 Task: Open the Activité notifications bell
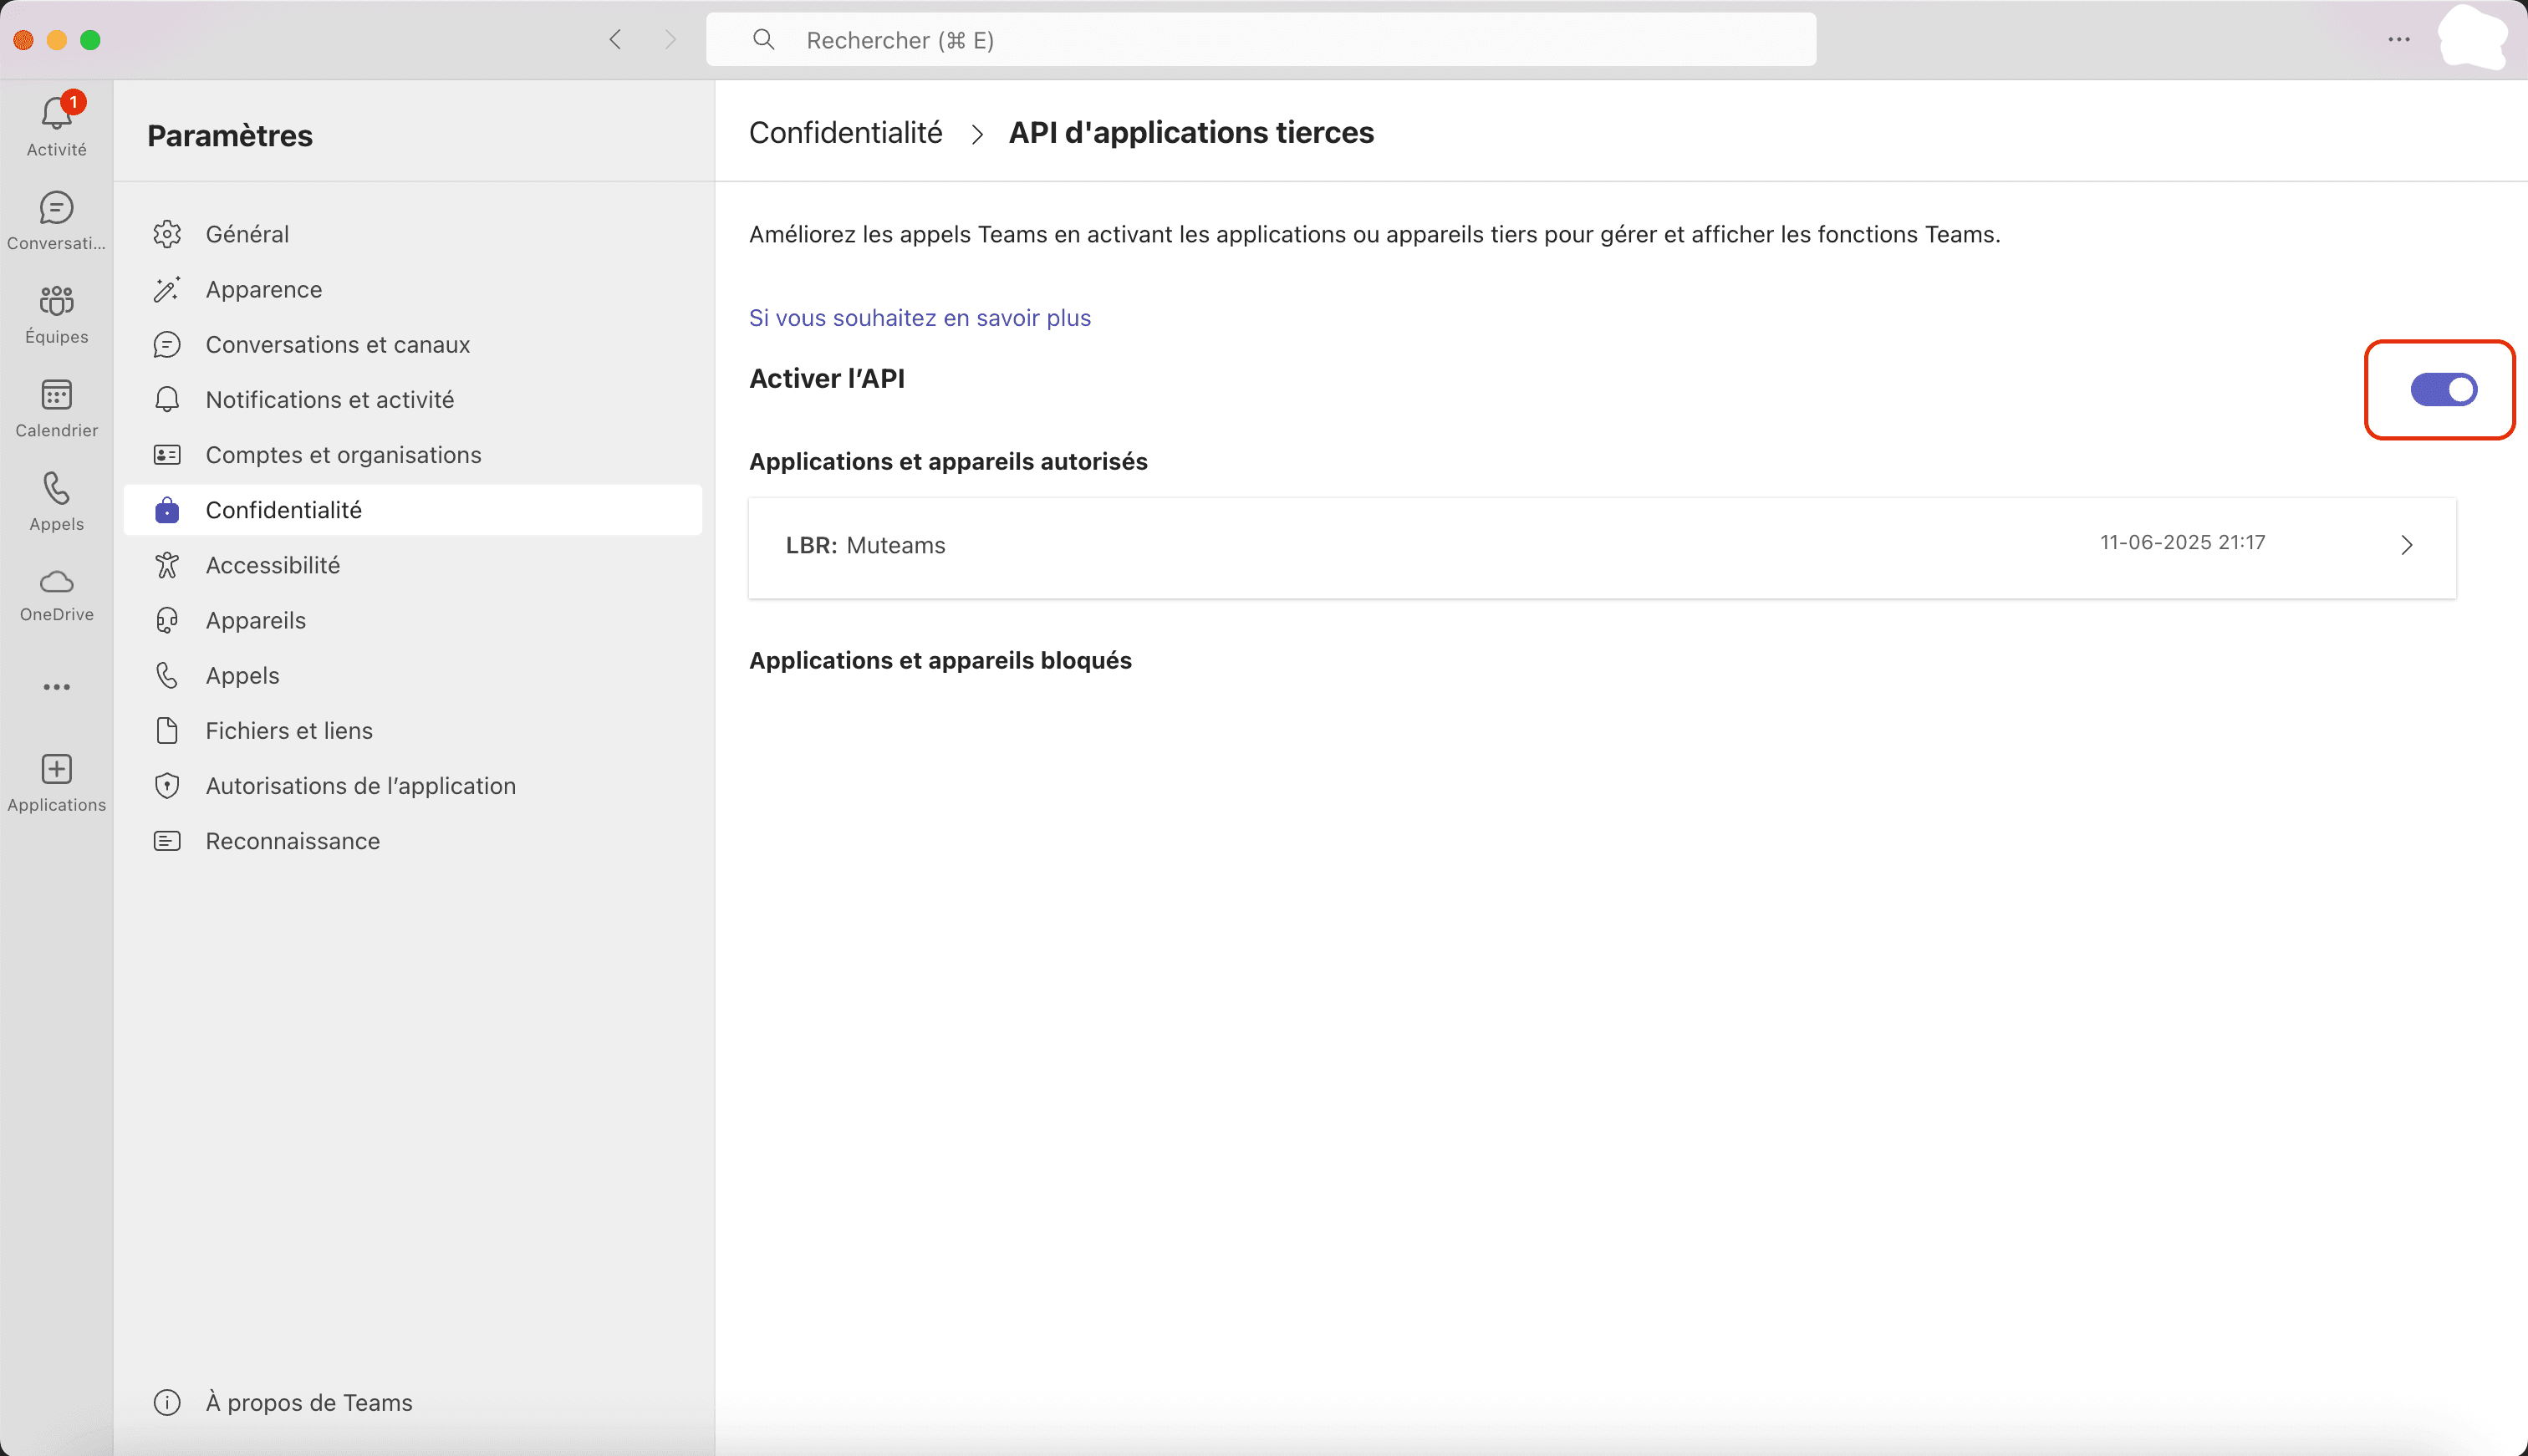pyautogui.click(x=56, y=125)
